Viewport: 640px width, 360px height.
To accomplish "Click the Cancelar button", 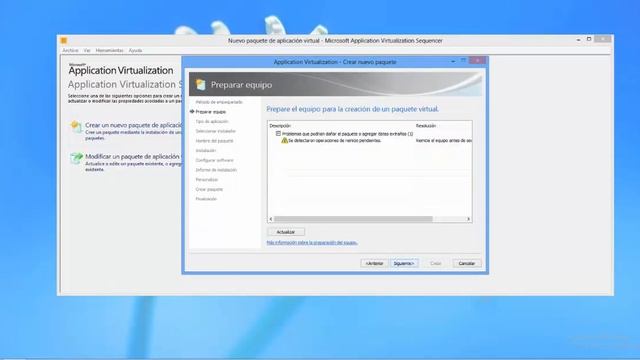I will click(x=467, y=263).
